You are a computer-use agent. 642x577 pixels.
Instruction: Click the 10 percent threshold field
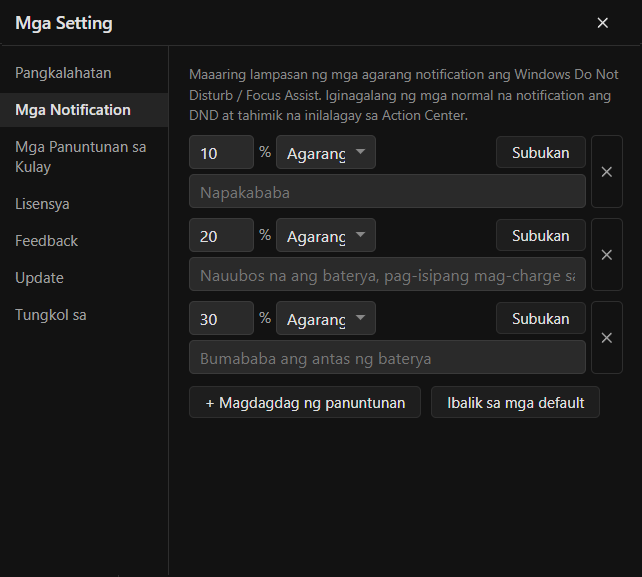pos(221,152)
